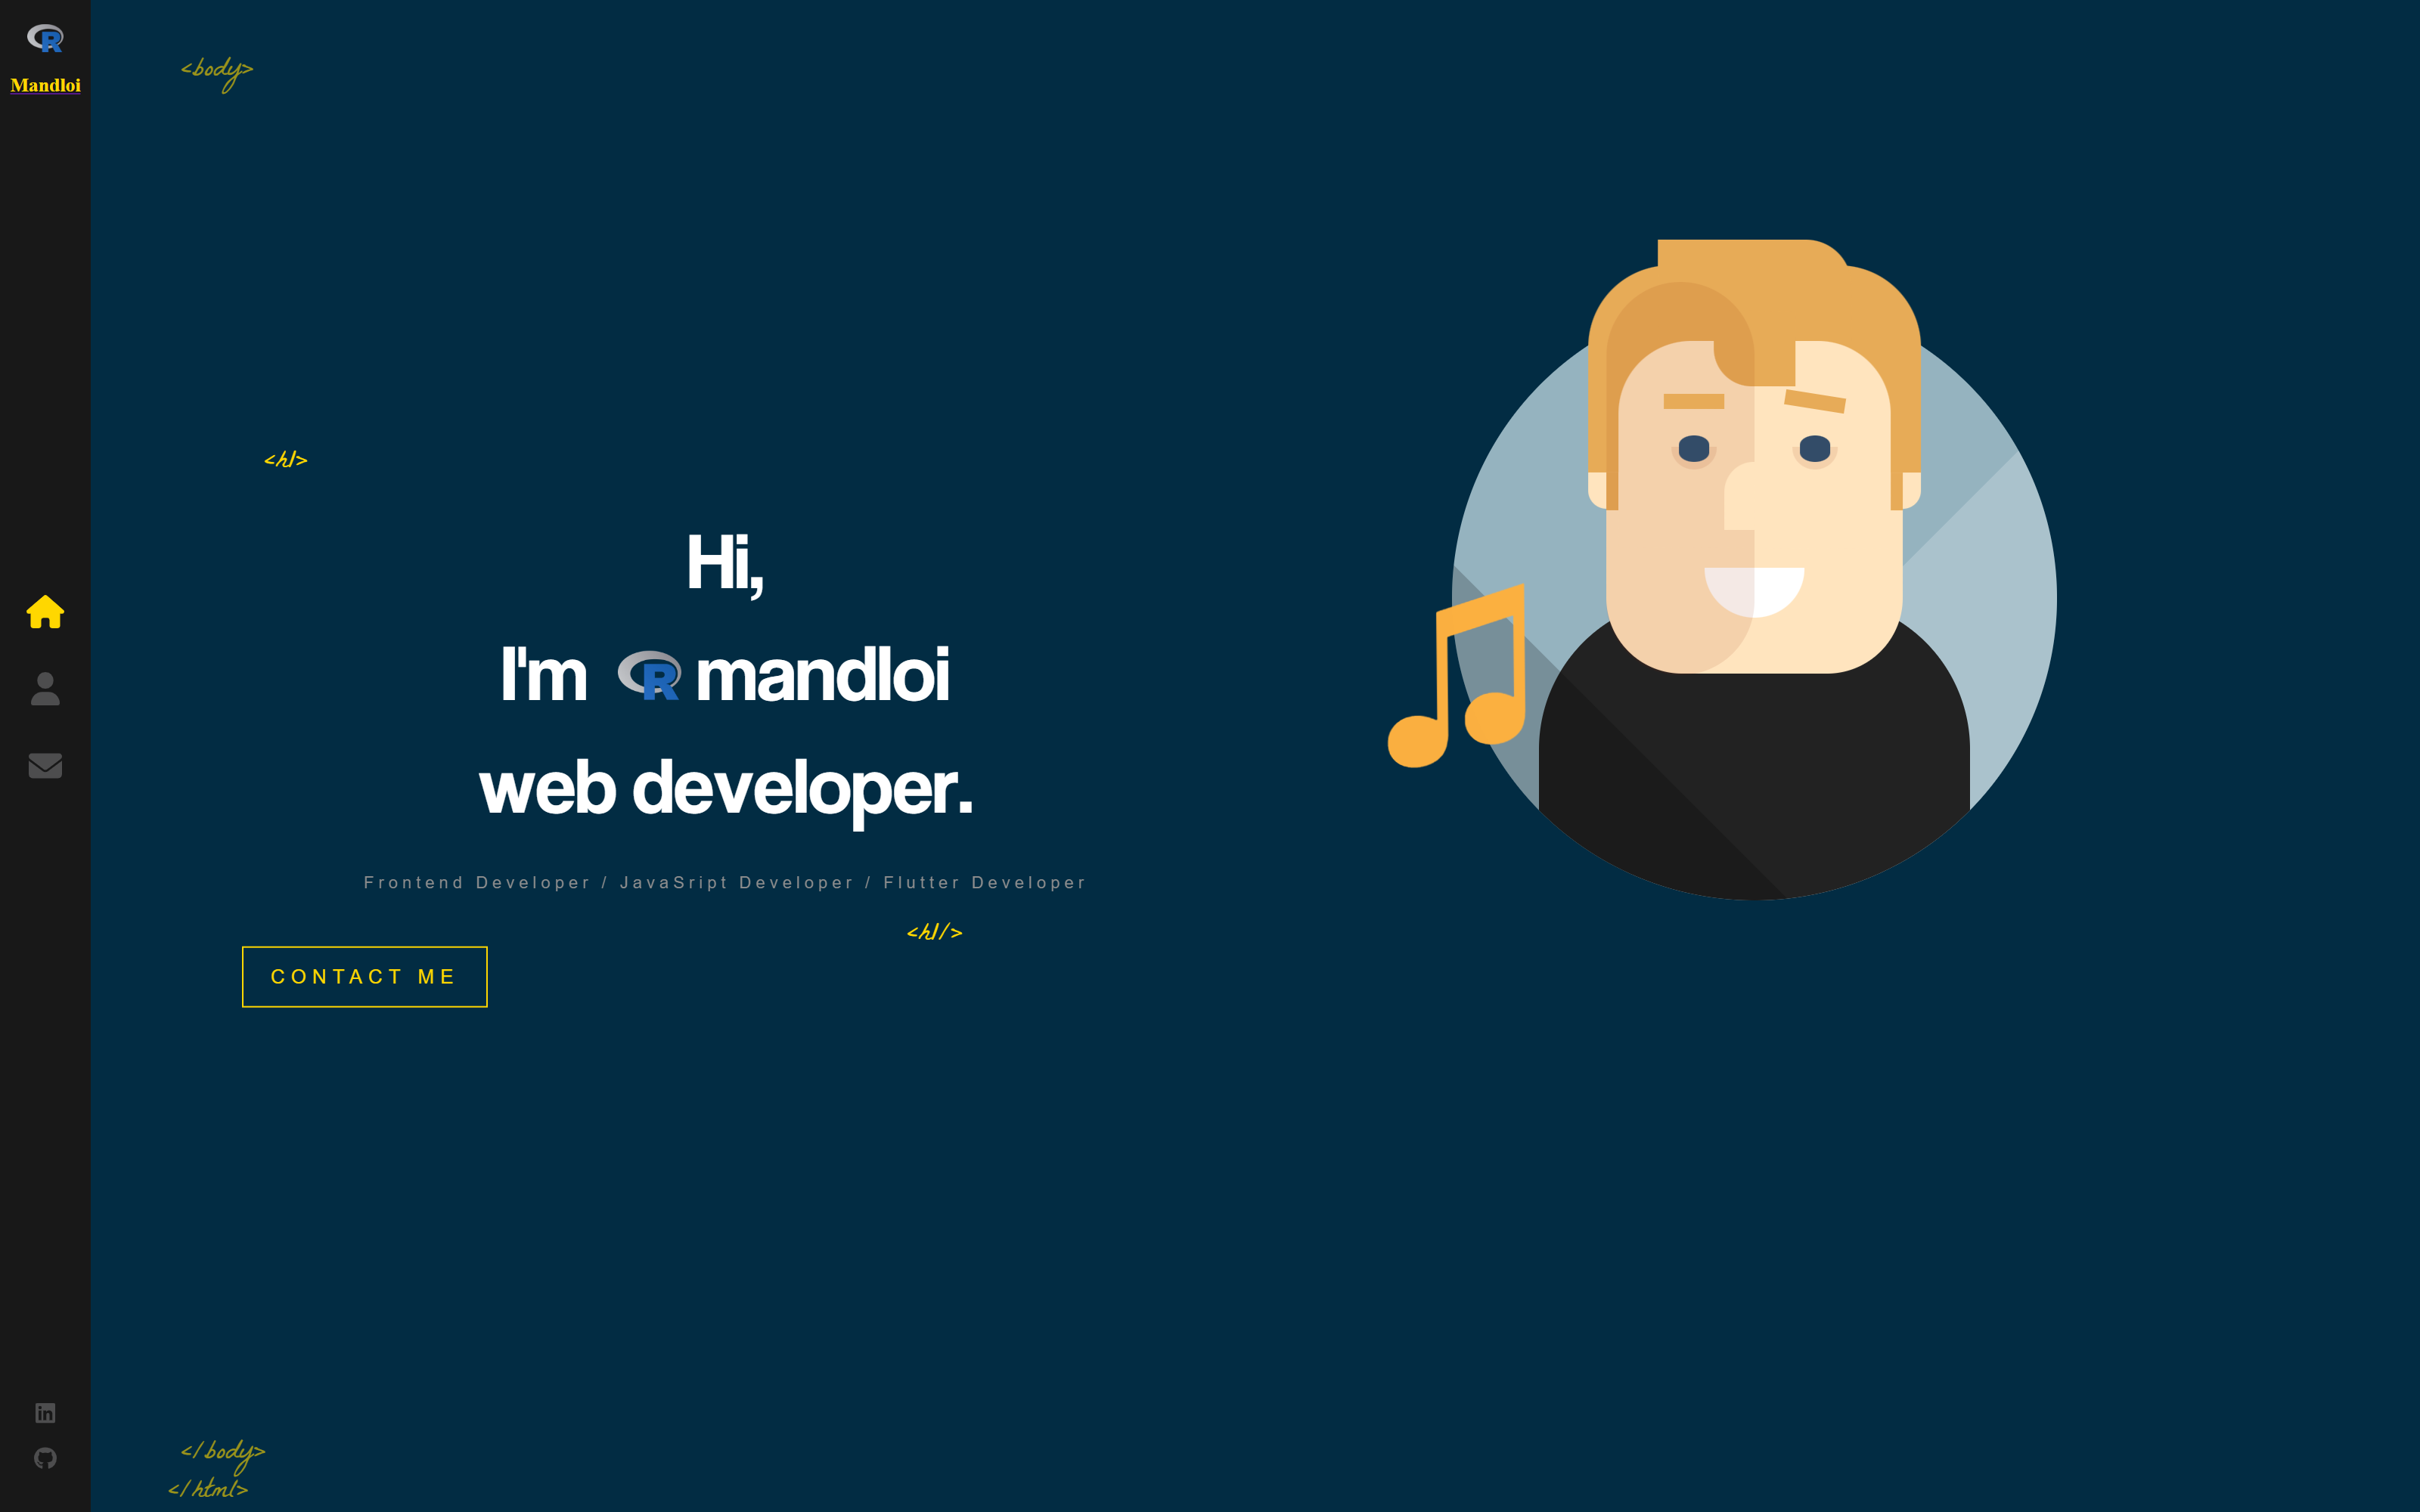Click the R logo inside the greeting heading
The image size is (2420, 1512).
[x=650, y=676]
